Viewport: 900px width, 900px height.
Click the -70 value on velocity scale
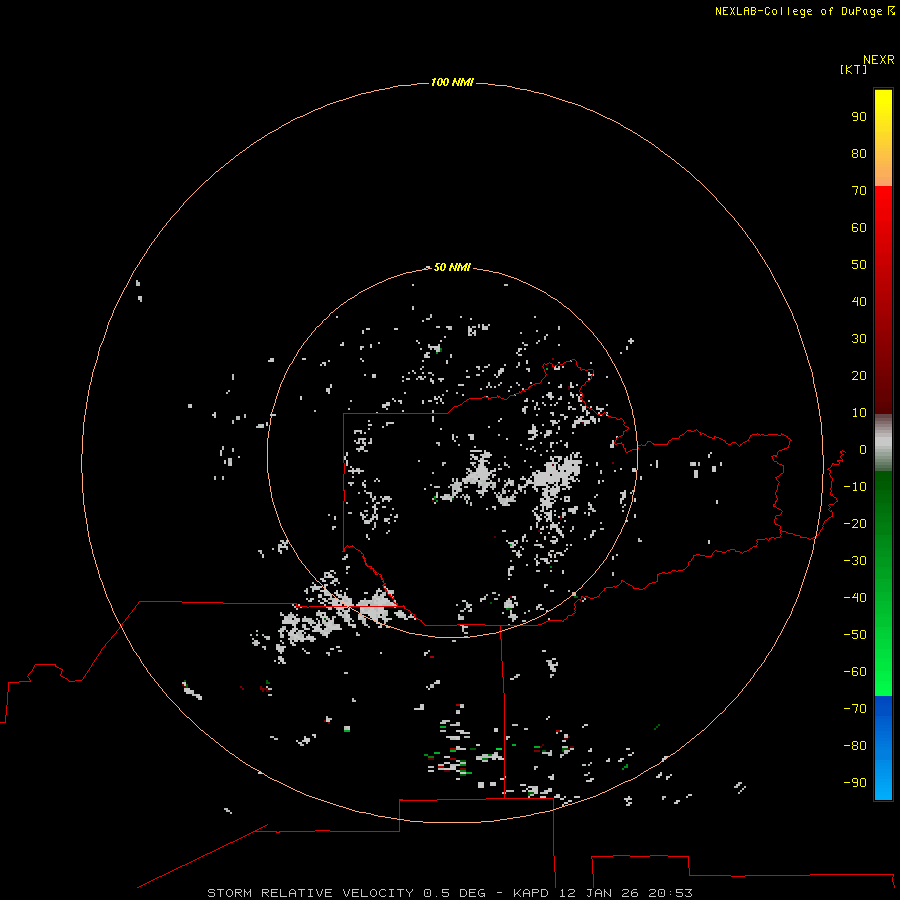(x=855, y=709)
